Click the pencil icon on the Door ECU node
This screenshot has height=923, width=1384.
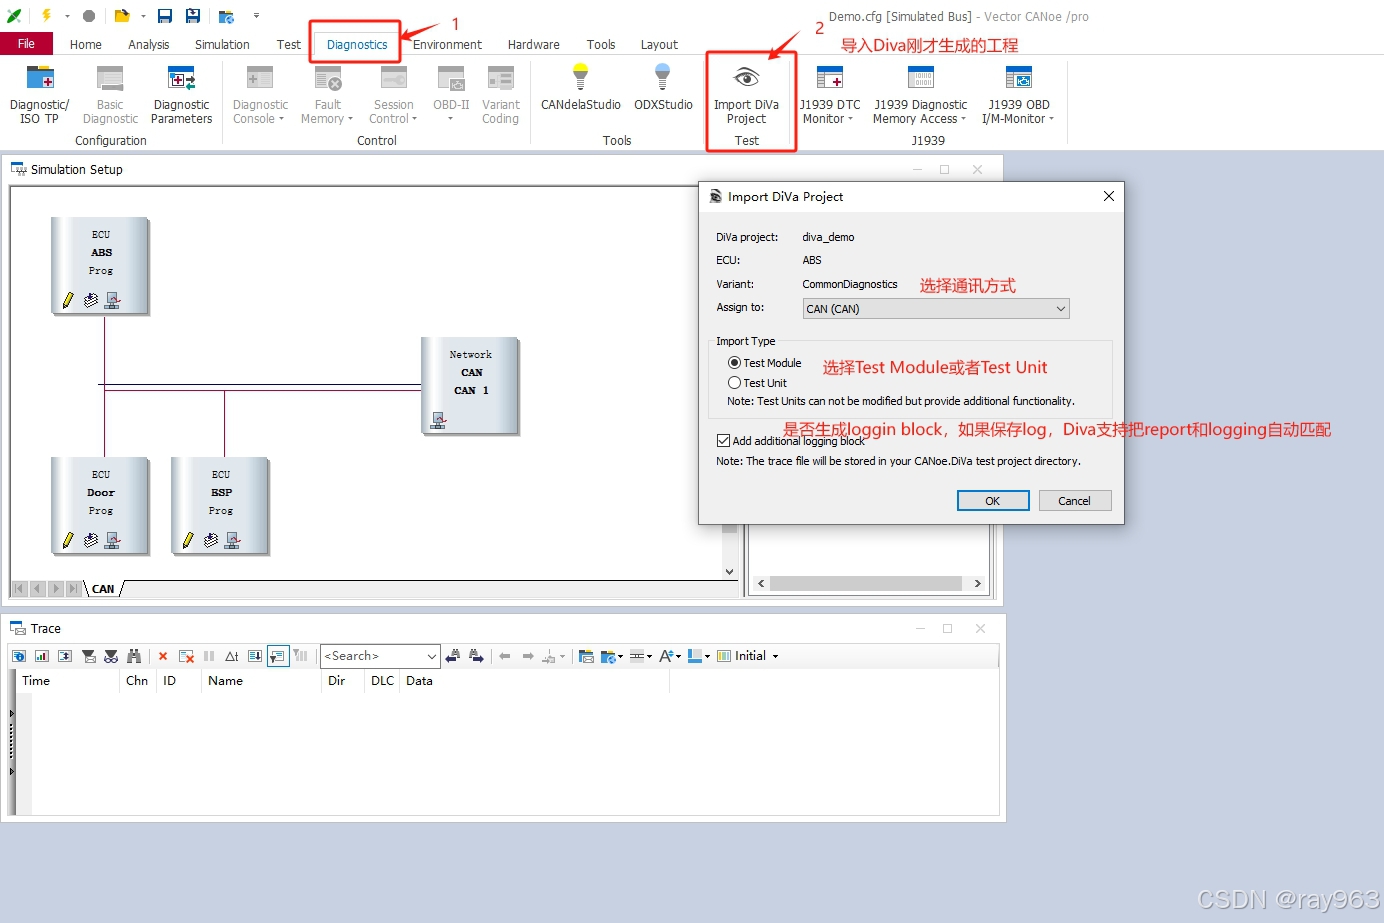pyautogui.click(x=68, y=540)
